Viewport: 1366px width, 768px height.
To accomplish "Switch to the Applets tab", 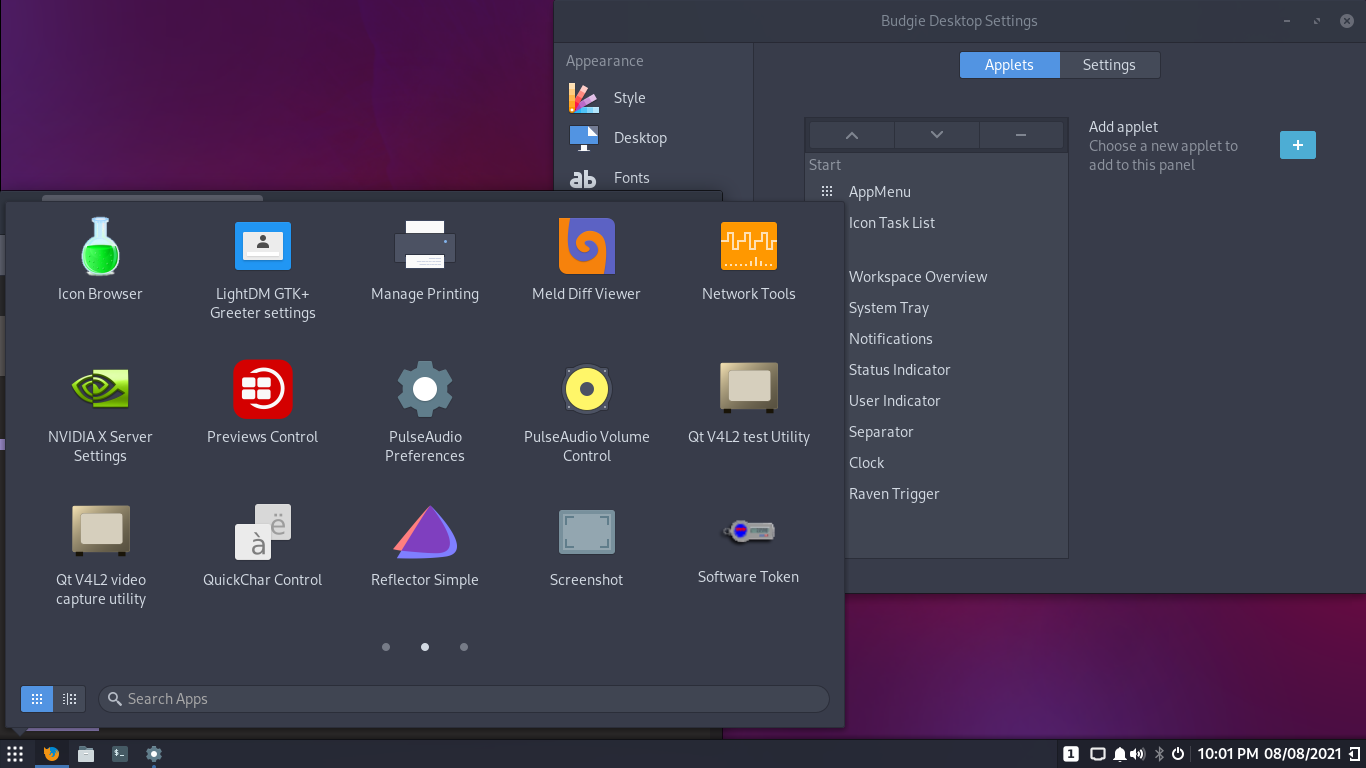I will coord(1009,65).
